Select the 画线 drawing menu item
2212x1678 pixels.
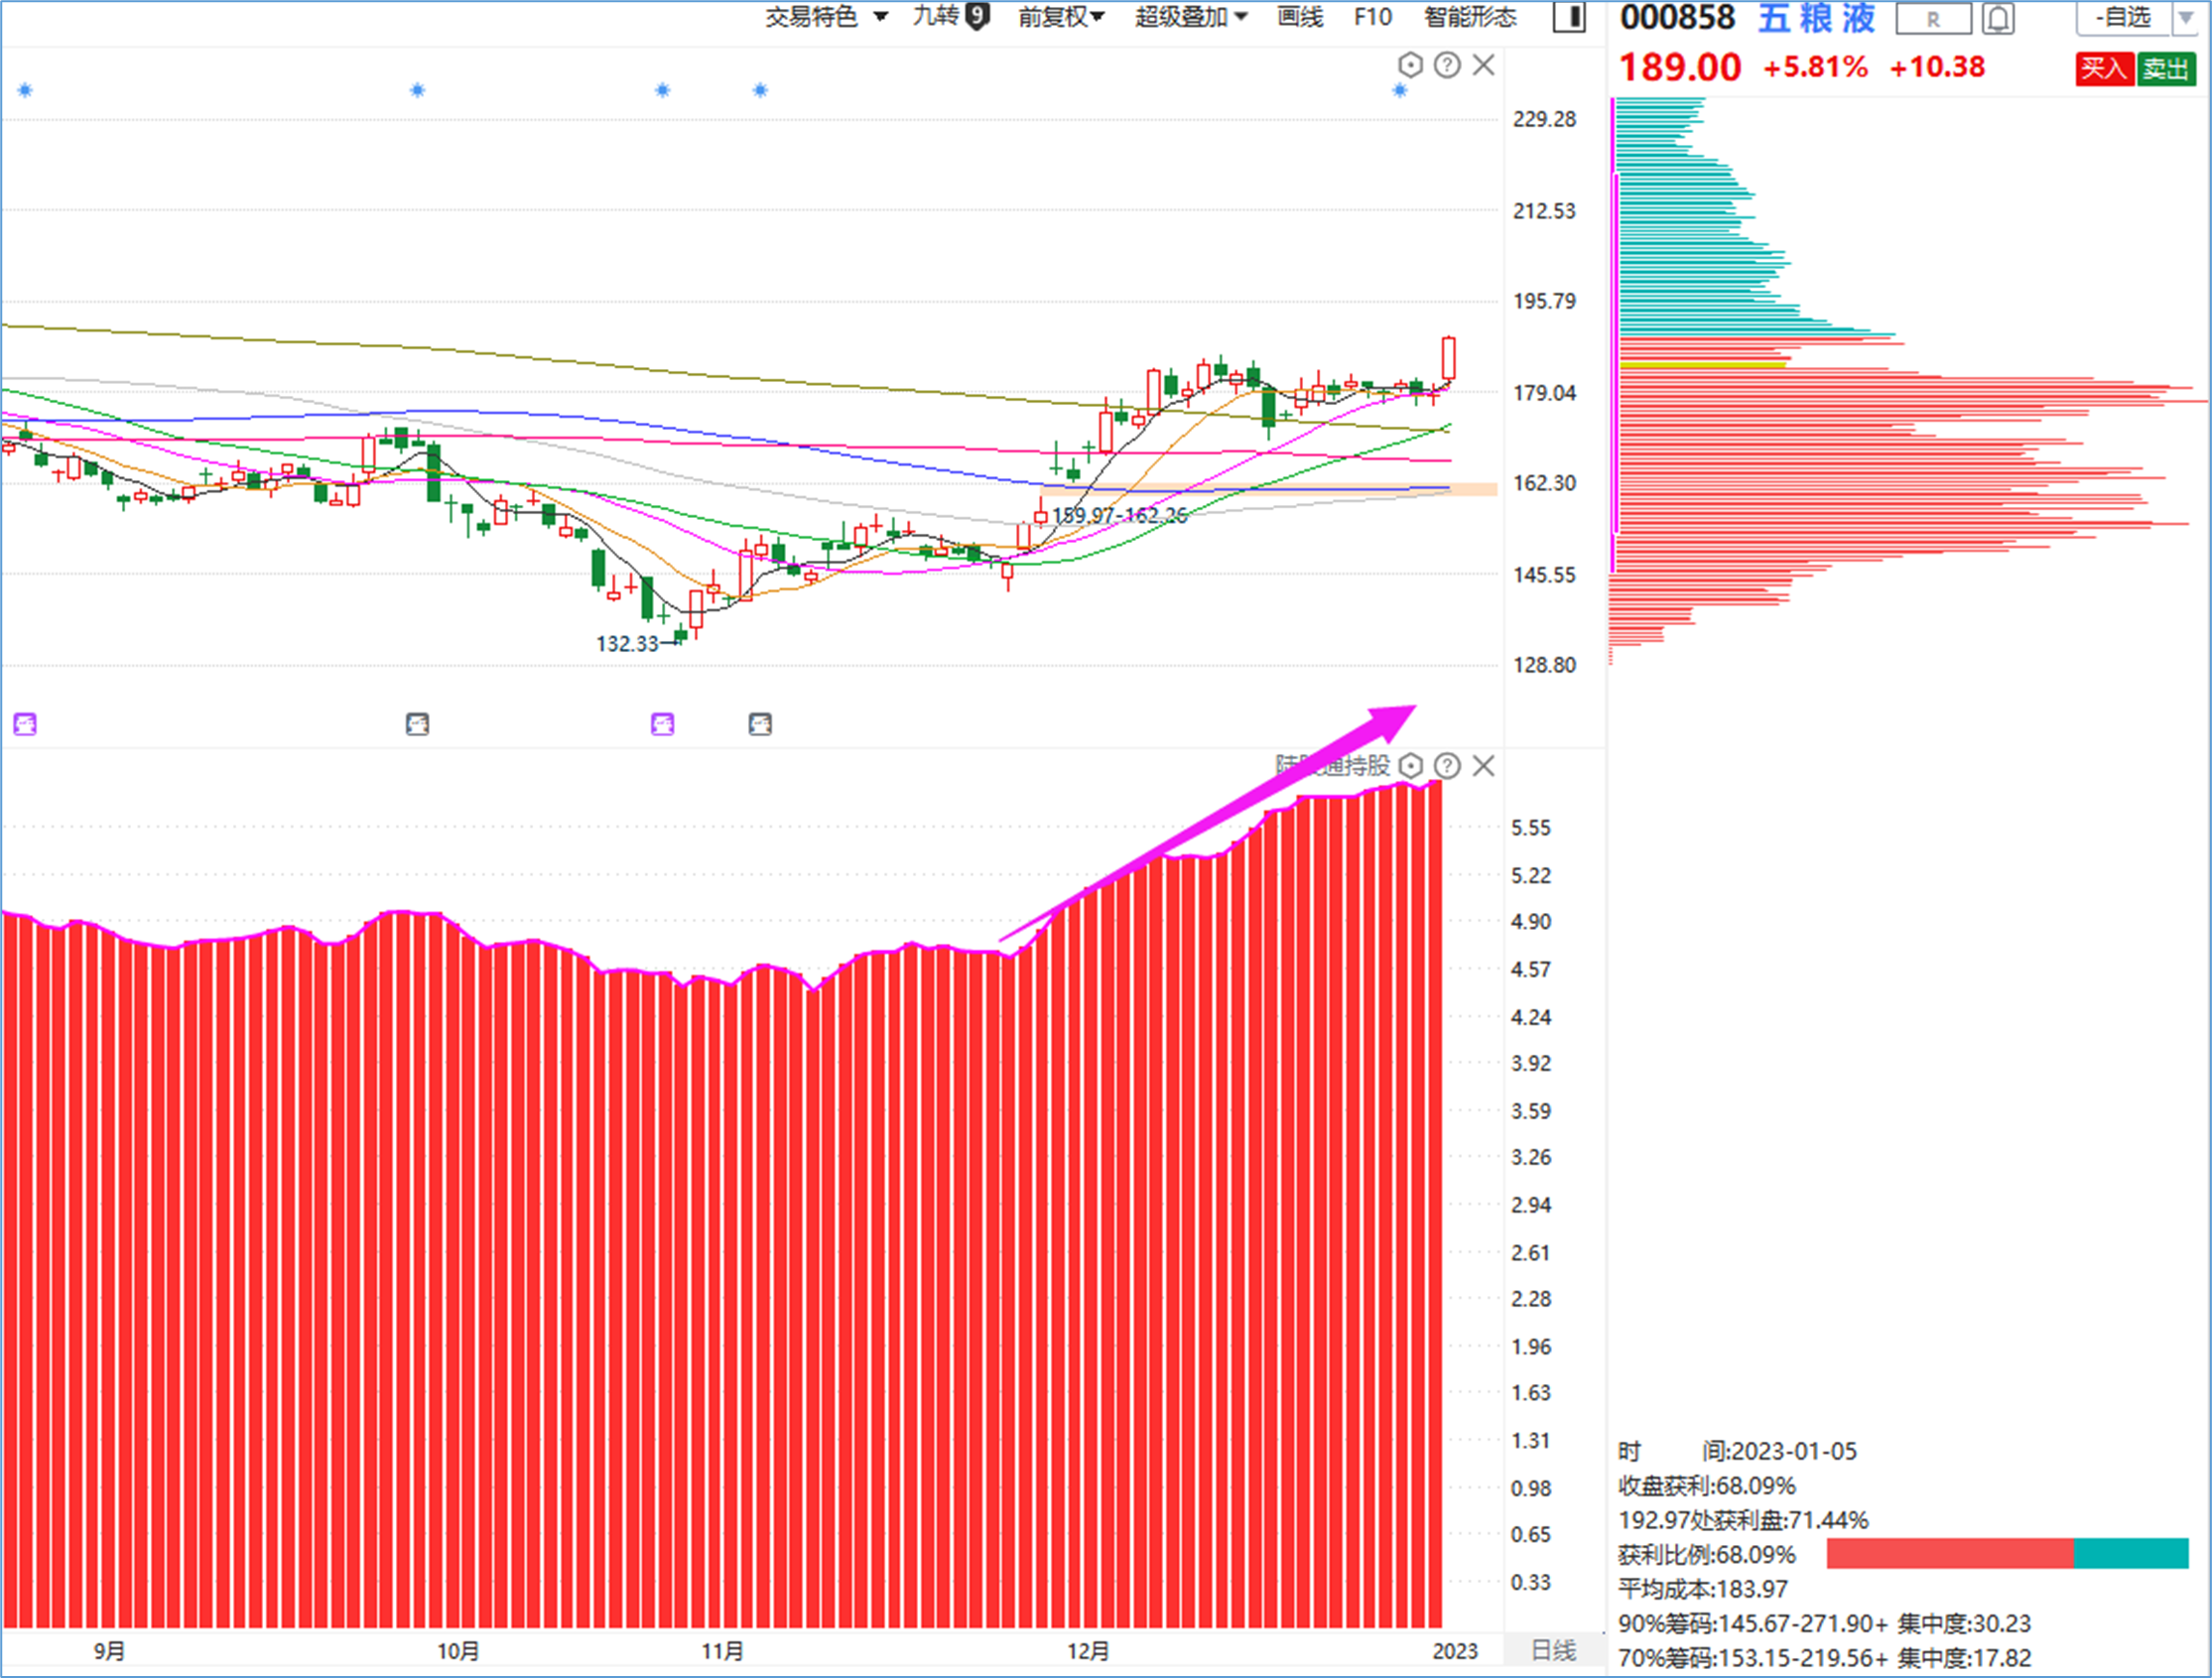(x=1300, y=17)
